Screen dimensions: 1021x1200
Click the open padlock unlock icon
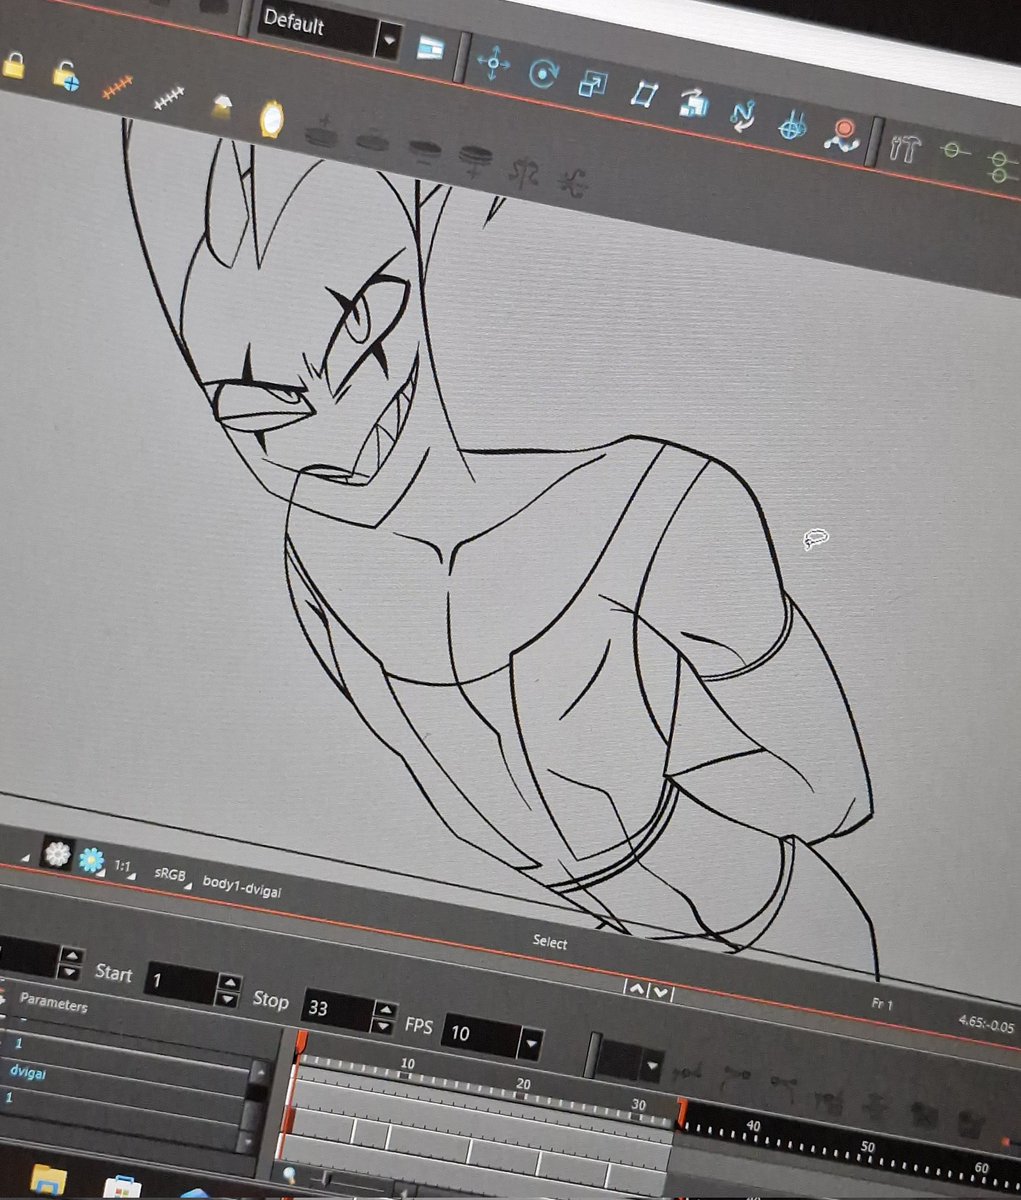click(x=66, y=76)
